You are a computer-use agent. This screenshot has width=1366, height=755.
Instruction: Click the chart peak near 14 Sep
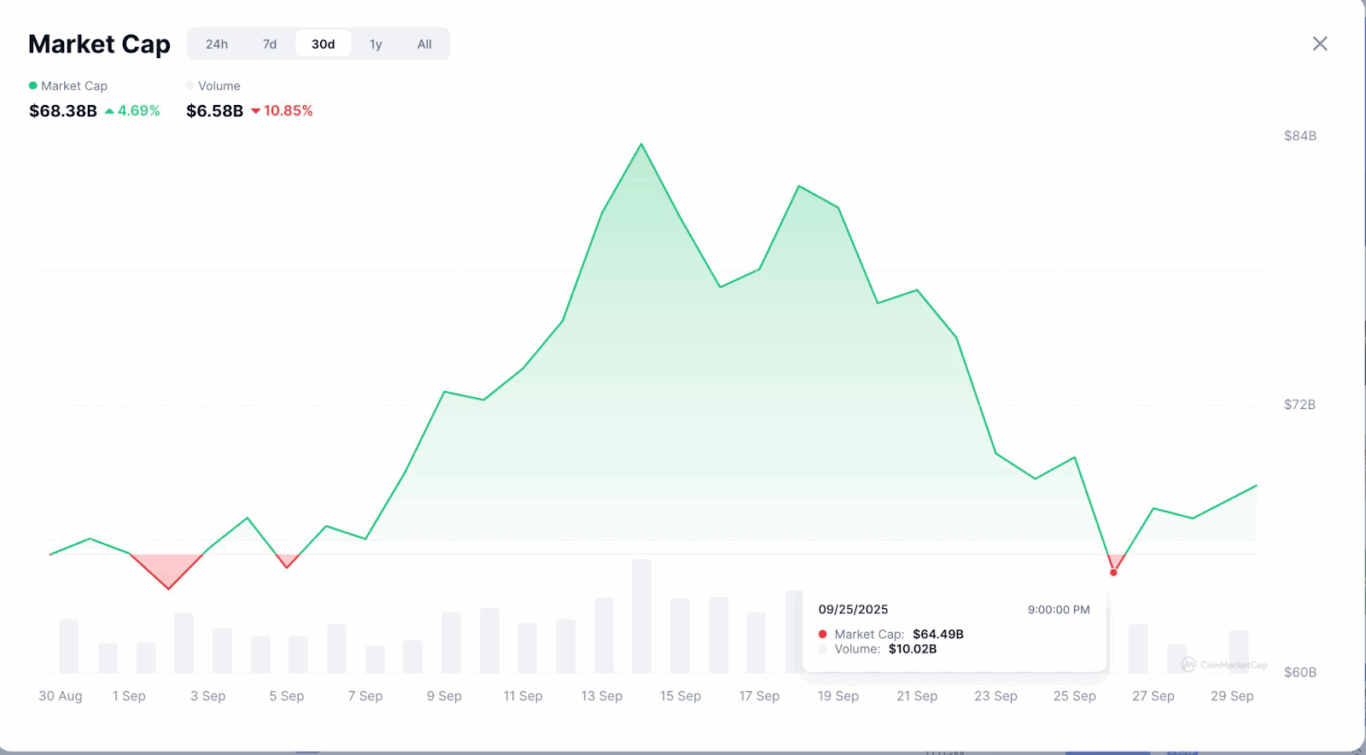pyautogui.click(x=641, y=144)
